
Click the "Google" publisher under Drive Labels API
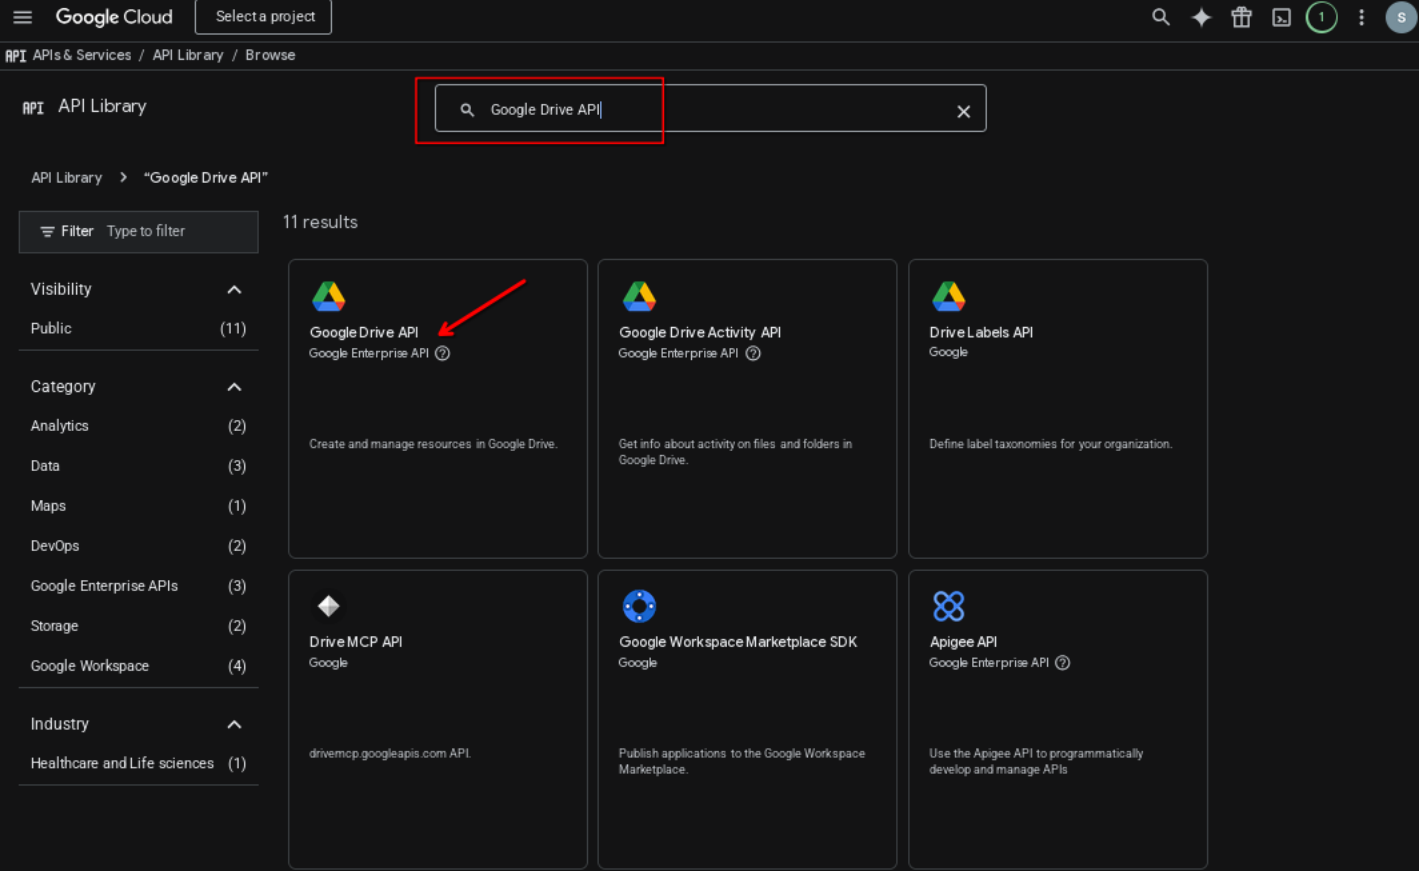point(948,352)
